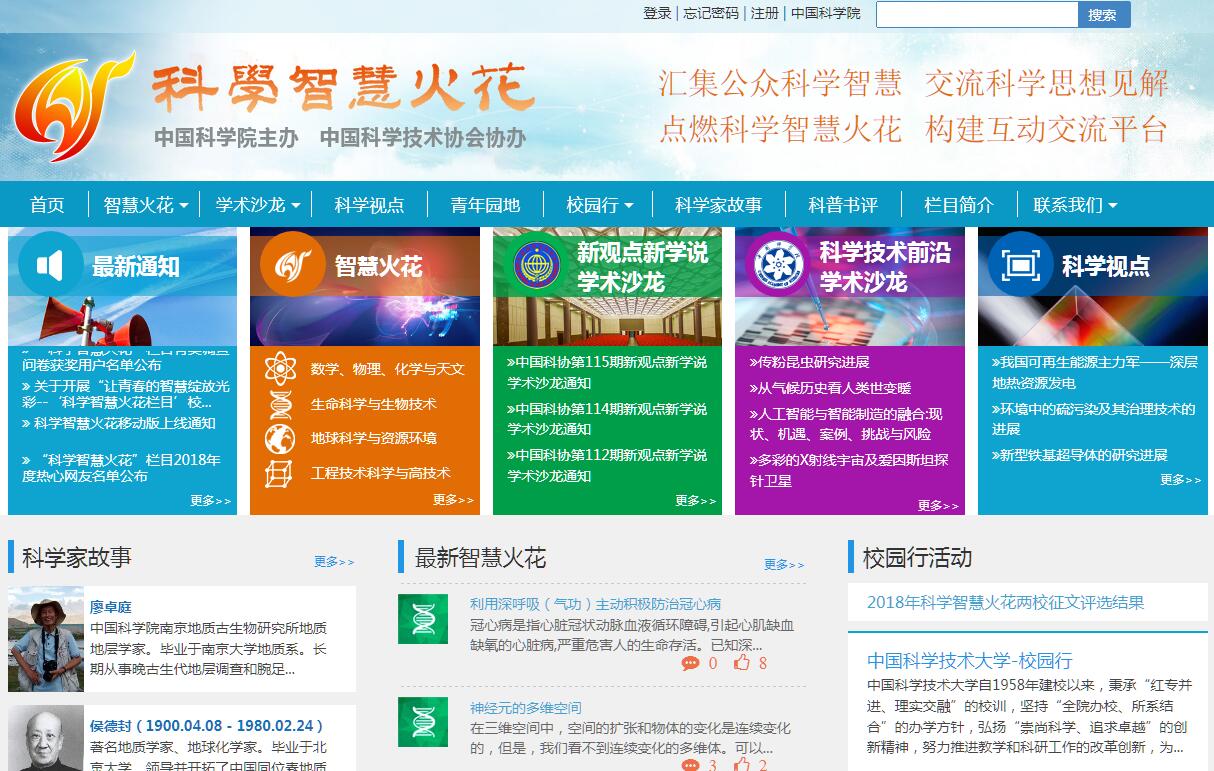Choose the cube icon for 工程技术科学与高技术
The width and height of the screenshot is (1214, 771).
(x=280, y=473)
